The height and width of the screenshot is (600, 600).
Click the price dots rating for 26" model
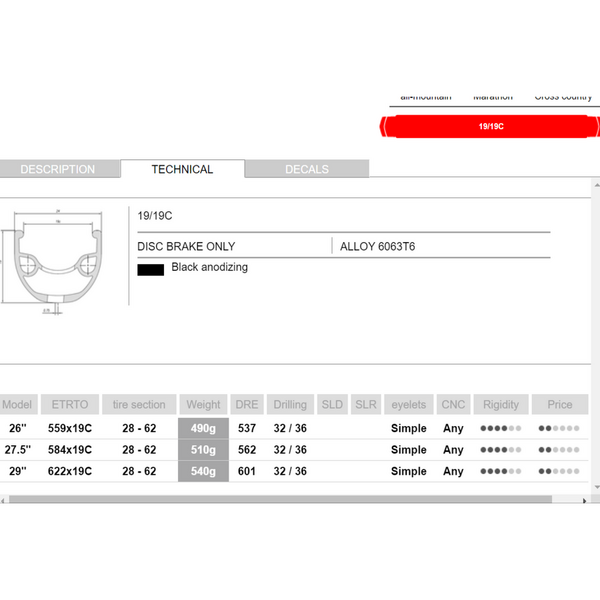(559, 428)
